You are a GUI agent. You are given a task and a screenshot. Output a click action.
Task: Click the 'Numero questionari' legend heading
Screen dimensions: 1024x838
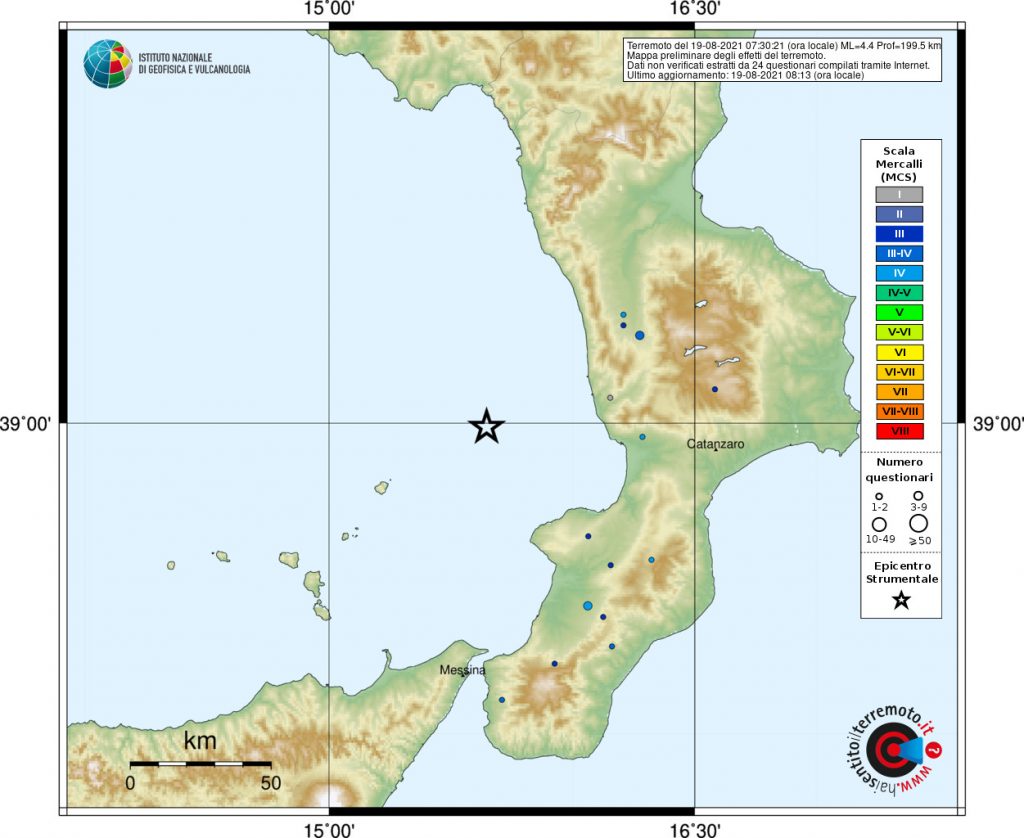click(x=899, y=470)
